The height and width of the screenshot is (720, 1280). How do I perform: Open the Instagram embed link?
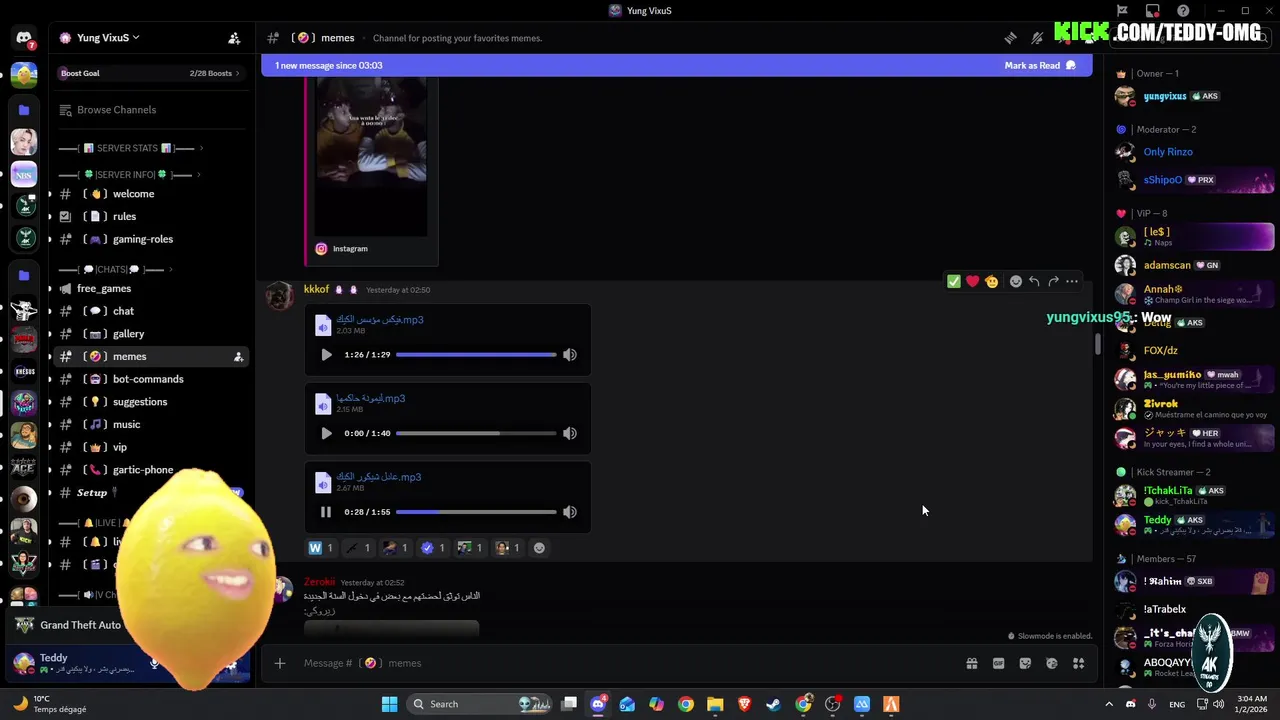(x=350, y=249)
